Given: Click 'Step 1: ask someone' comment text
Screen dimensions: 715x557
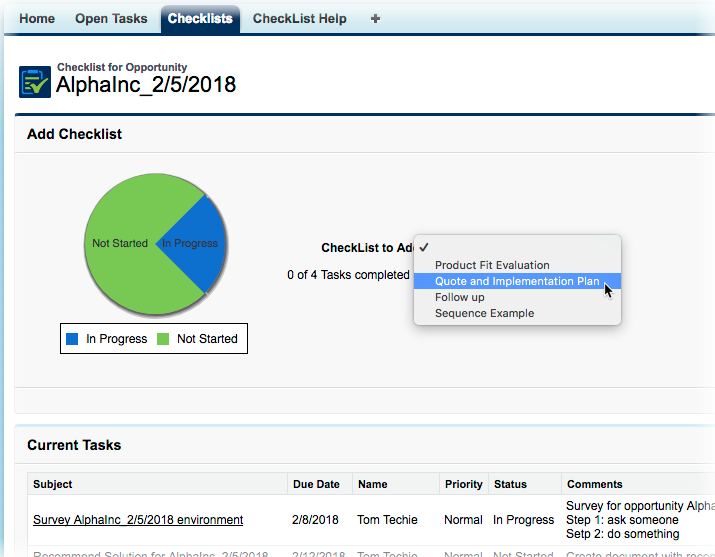Looking at the screenshot, I should [622, 520].
